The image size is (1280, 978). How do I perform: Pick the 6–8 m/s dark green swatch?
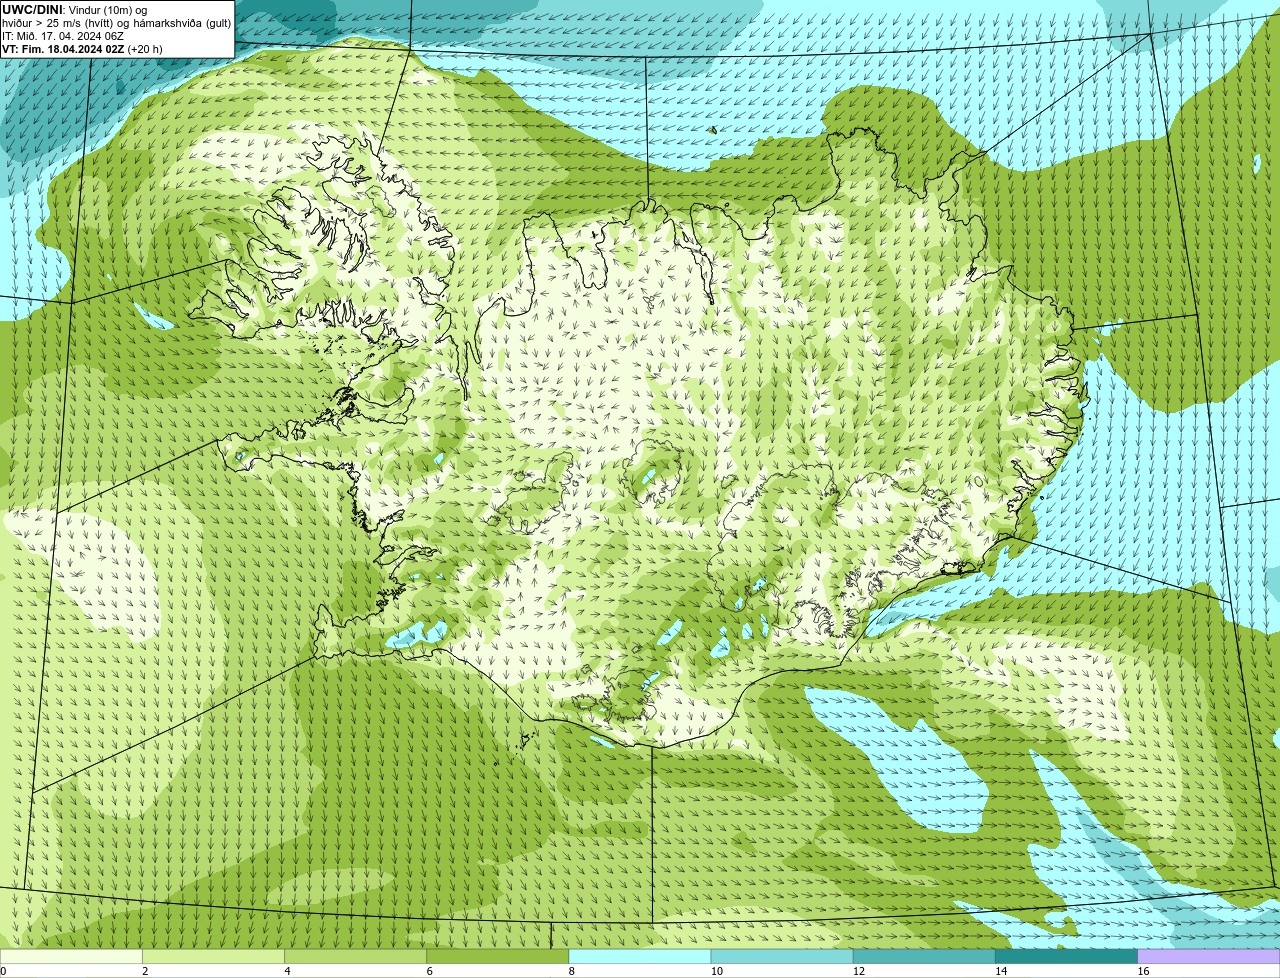498,957
